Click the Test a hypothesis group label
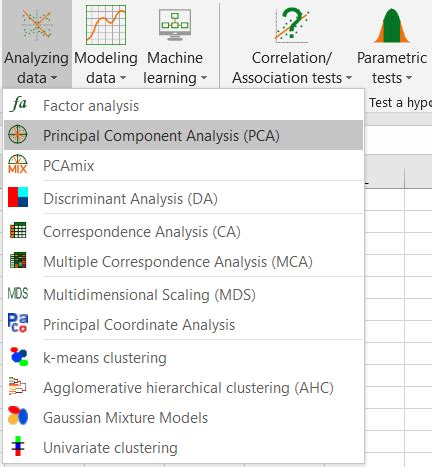Viewport: 432px width, 467px height. [400, 103]
